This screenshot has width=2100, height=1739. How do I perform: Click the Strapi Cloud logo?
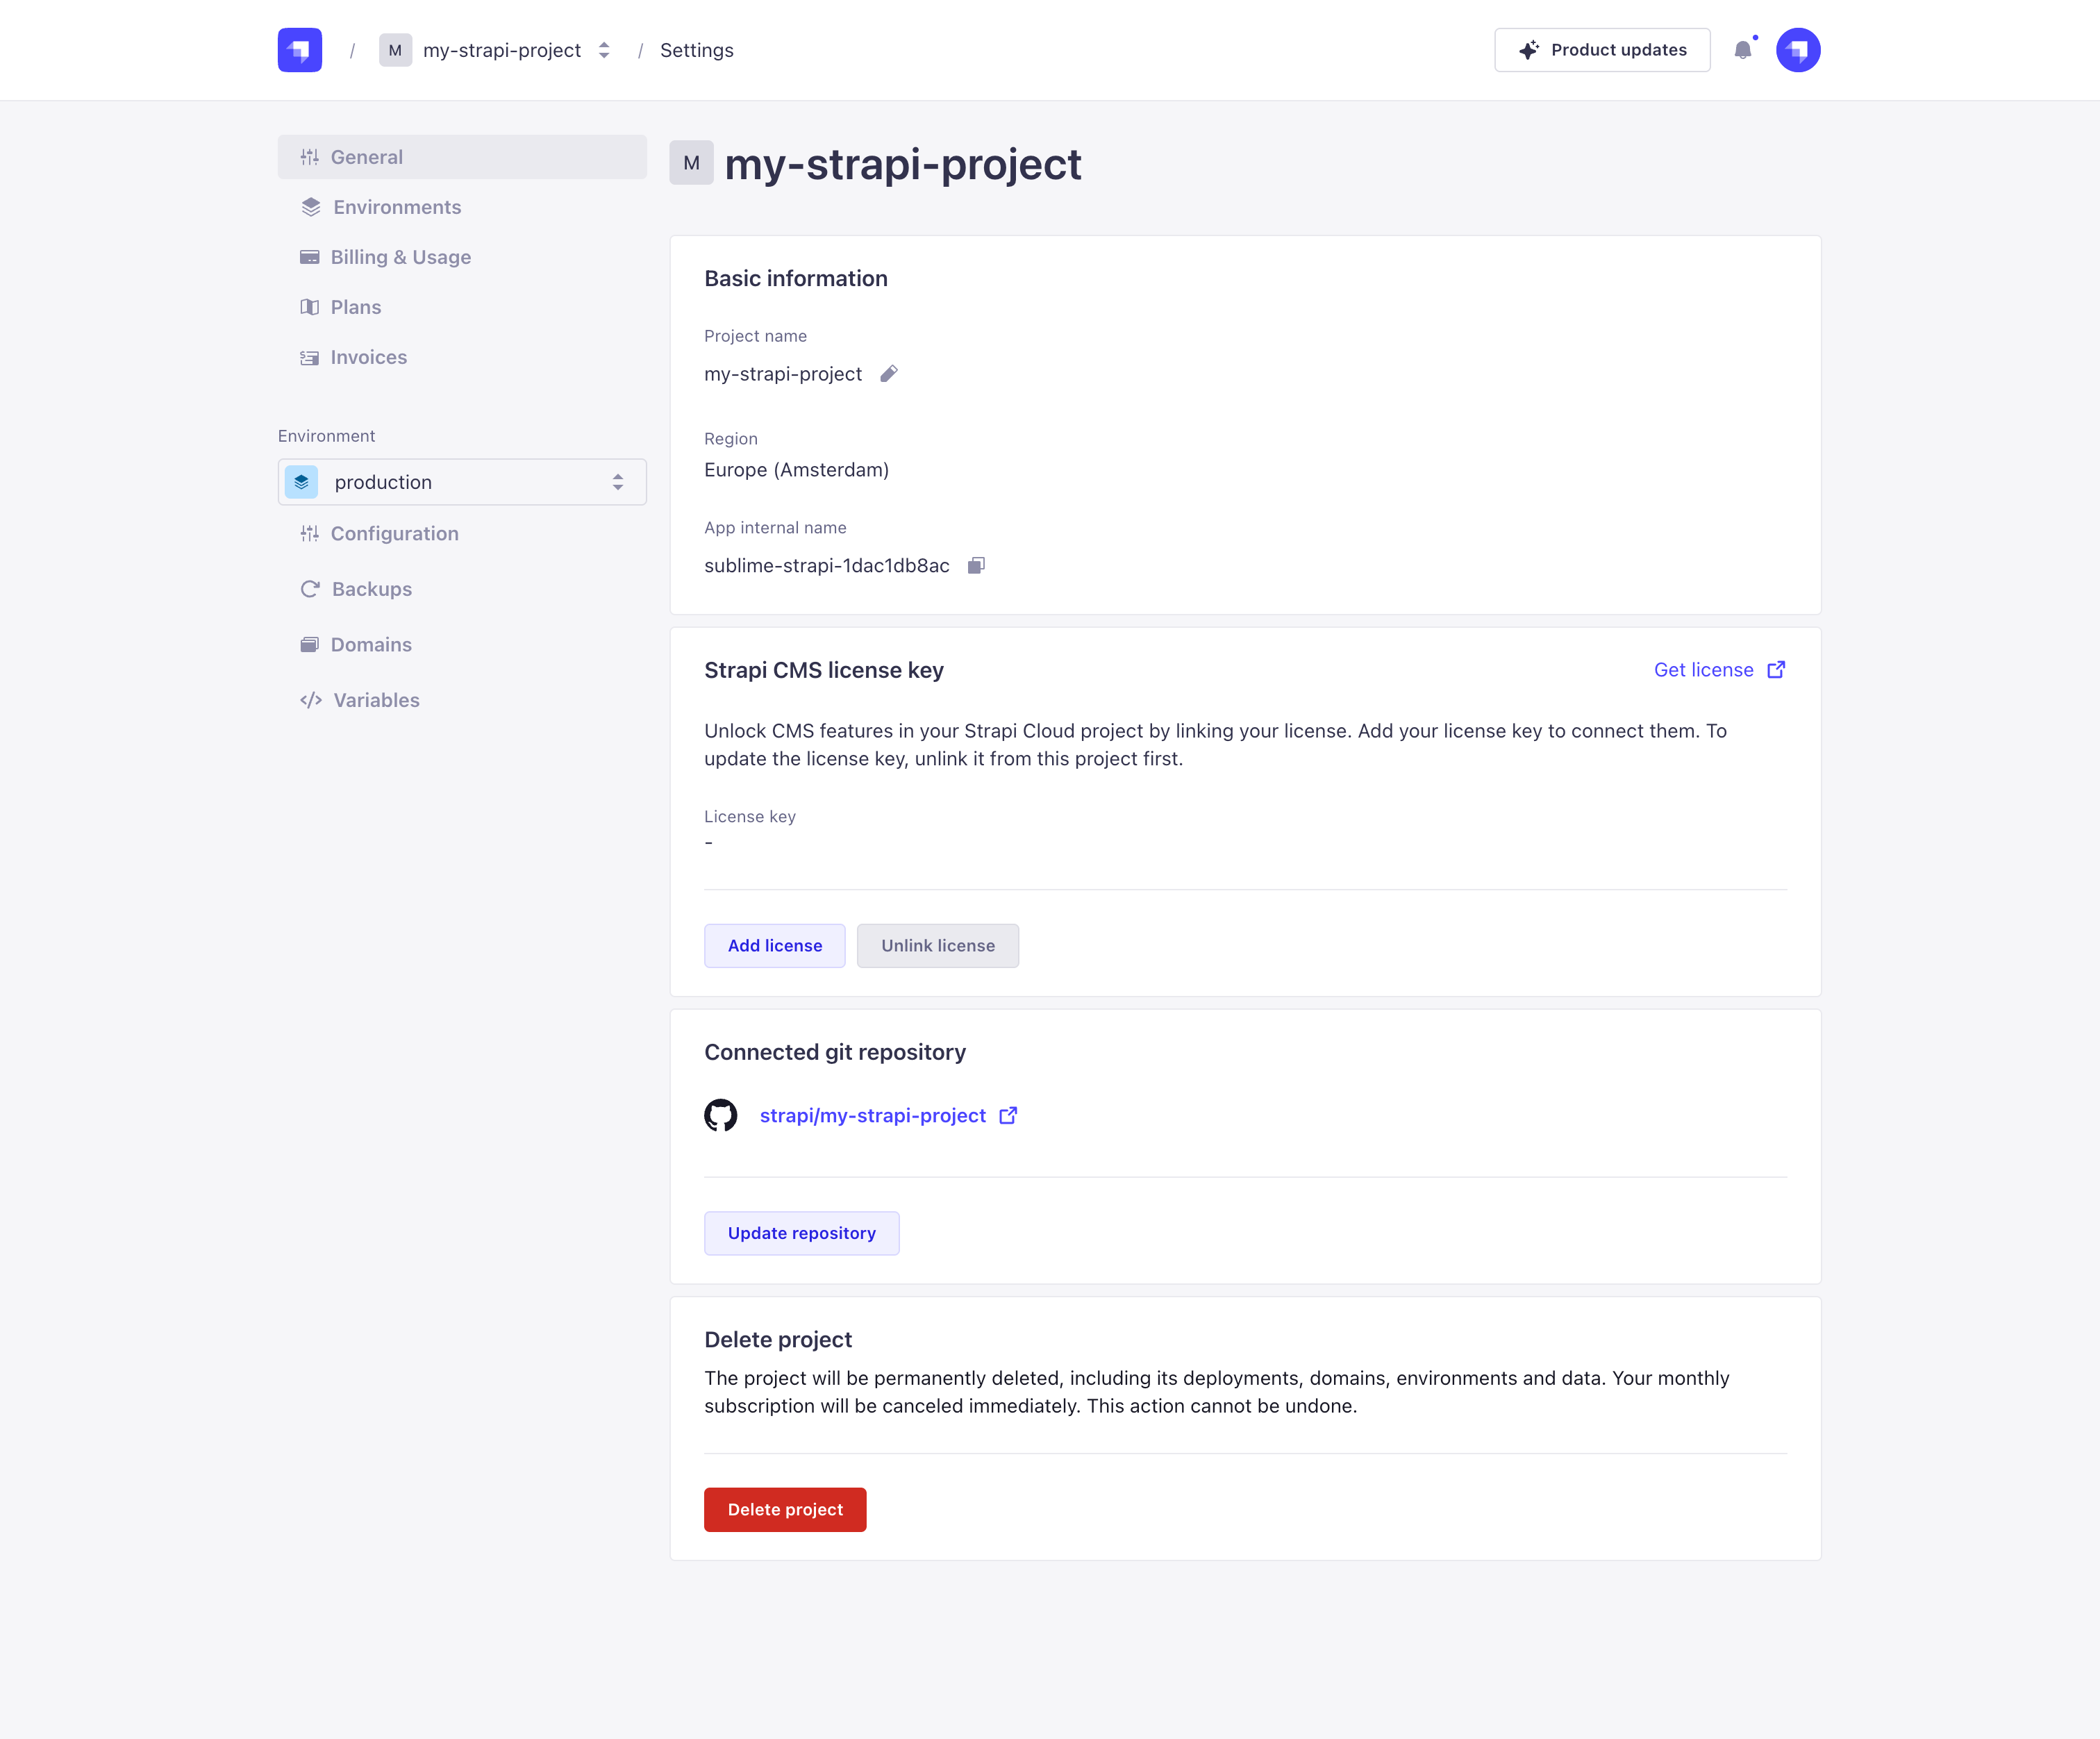(300, 50)
